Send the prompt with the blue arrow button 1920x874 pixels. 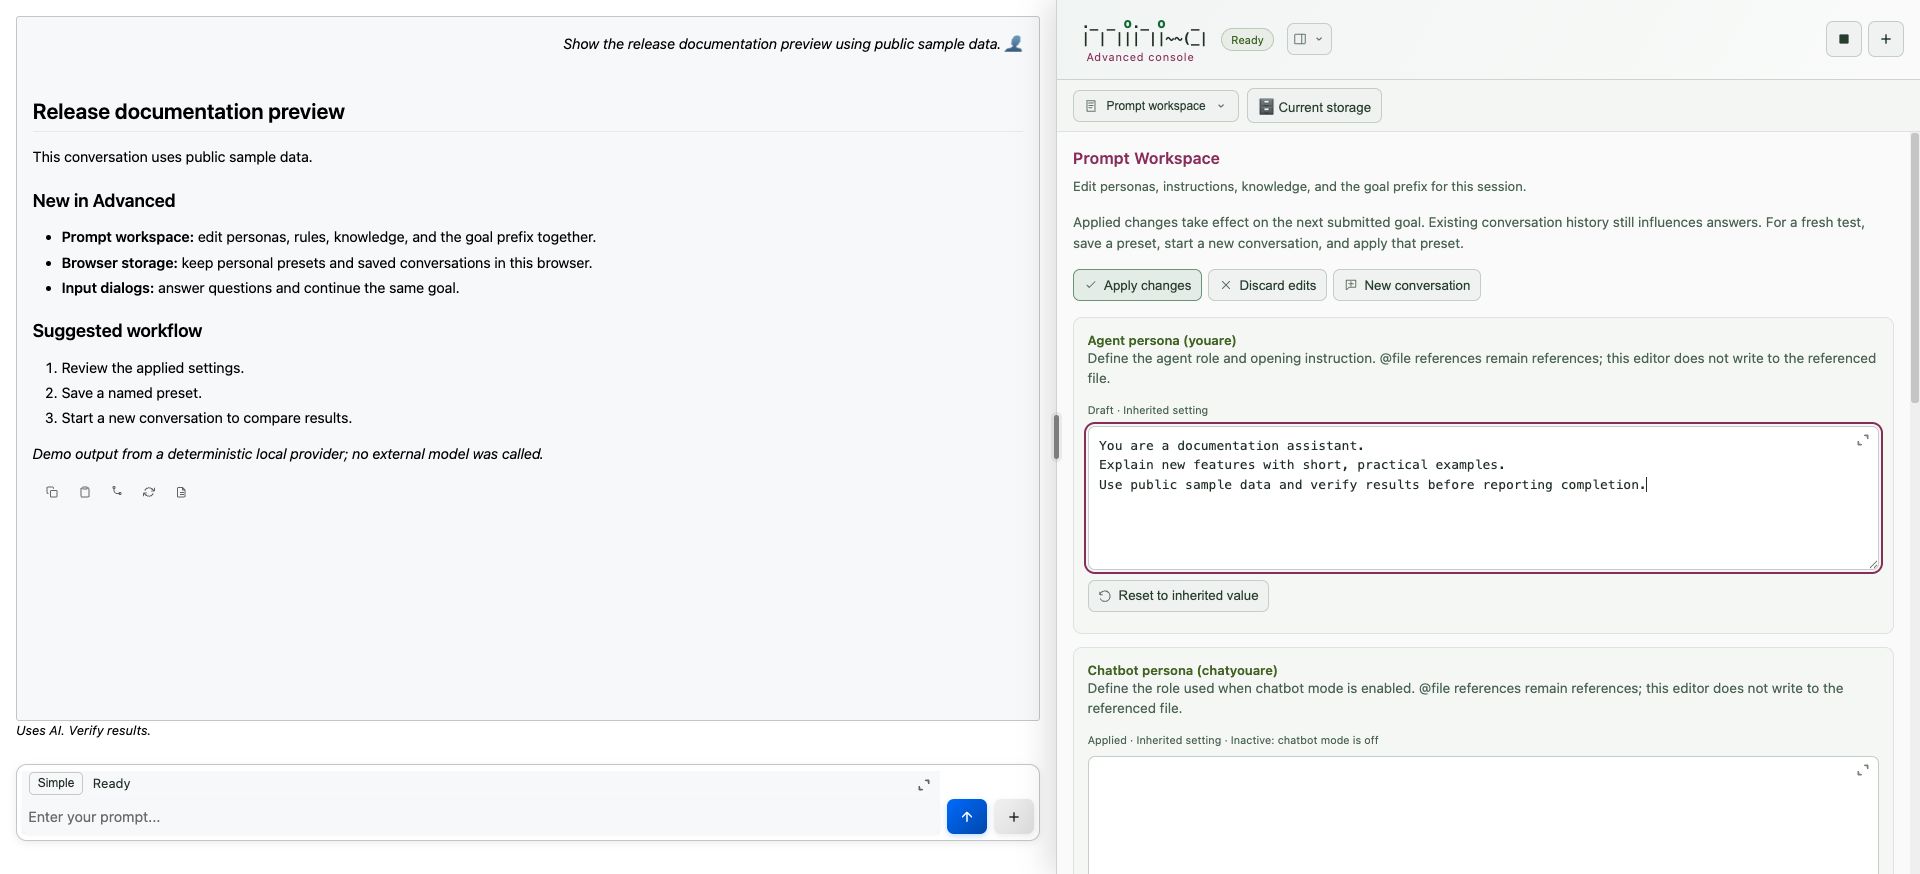point(967,817)
